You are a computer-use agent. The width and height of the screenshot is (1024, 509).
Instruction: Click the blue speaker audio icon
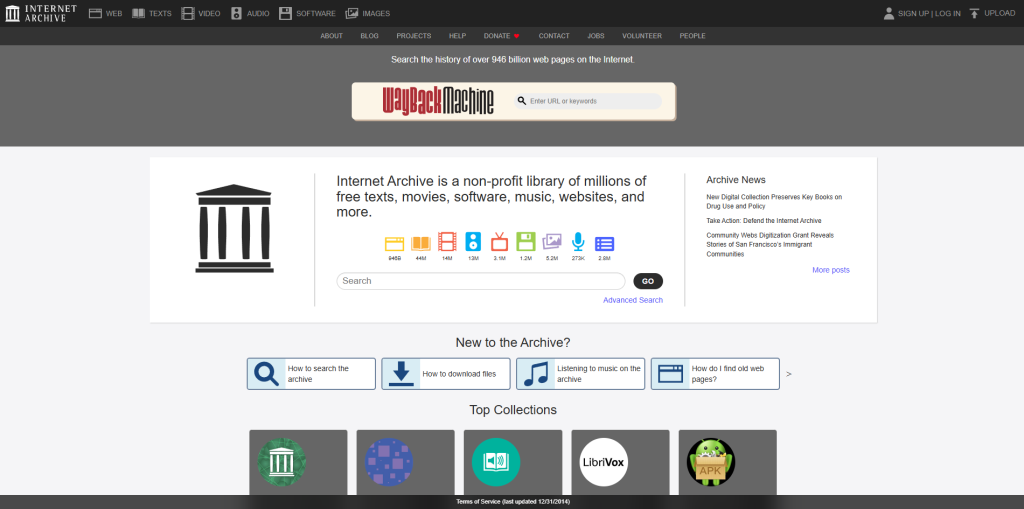(473, 242)
